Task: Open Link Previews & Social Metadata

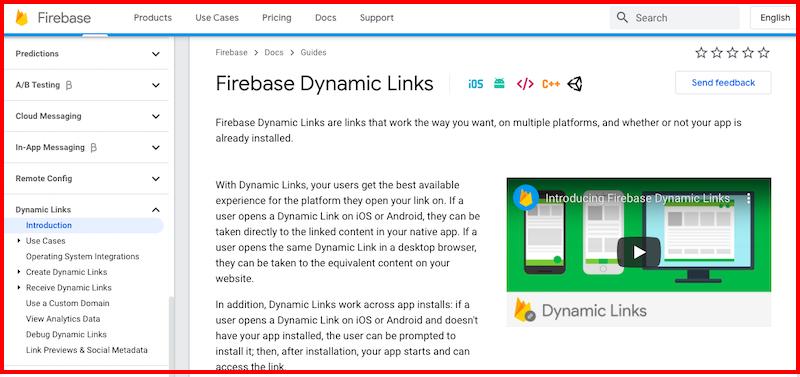Action: click(87, 350)
